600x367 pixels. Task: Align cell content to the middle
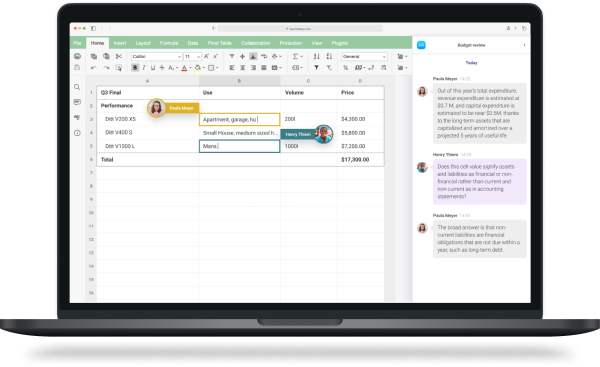coord(243,56)
